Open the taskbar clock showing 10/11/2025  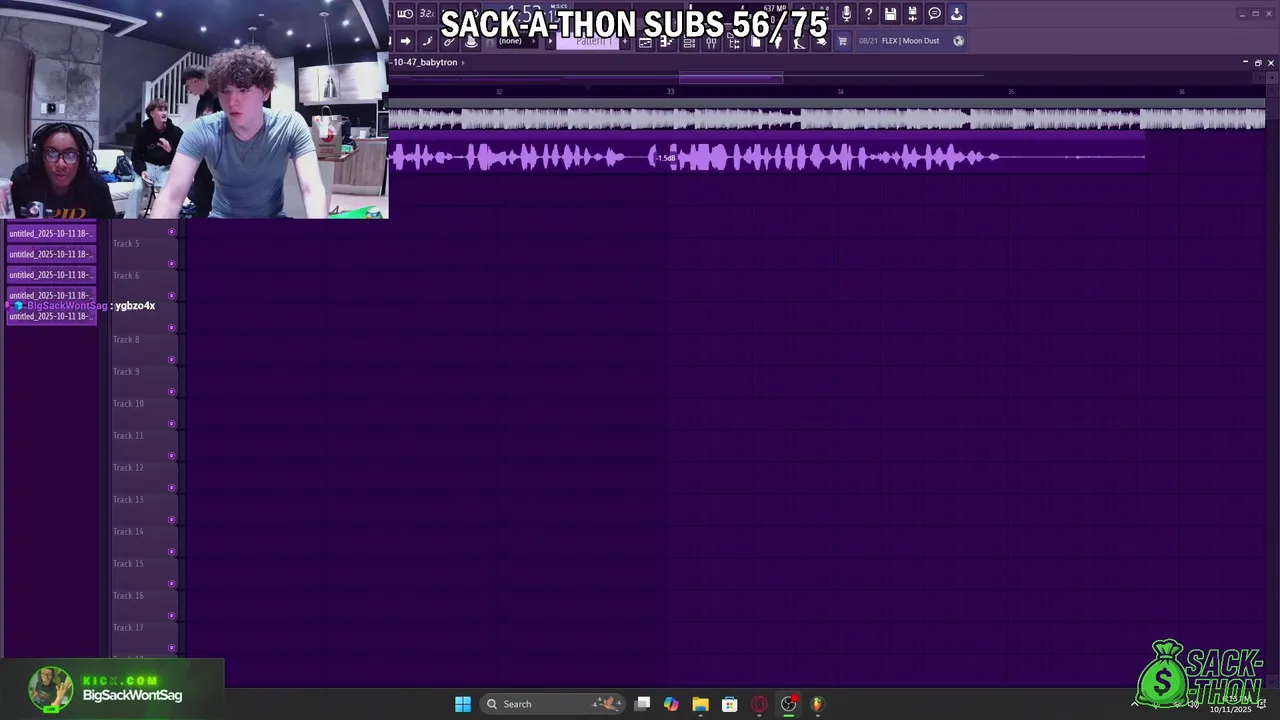pos(1231,705)
